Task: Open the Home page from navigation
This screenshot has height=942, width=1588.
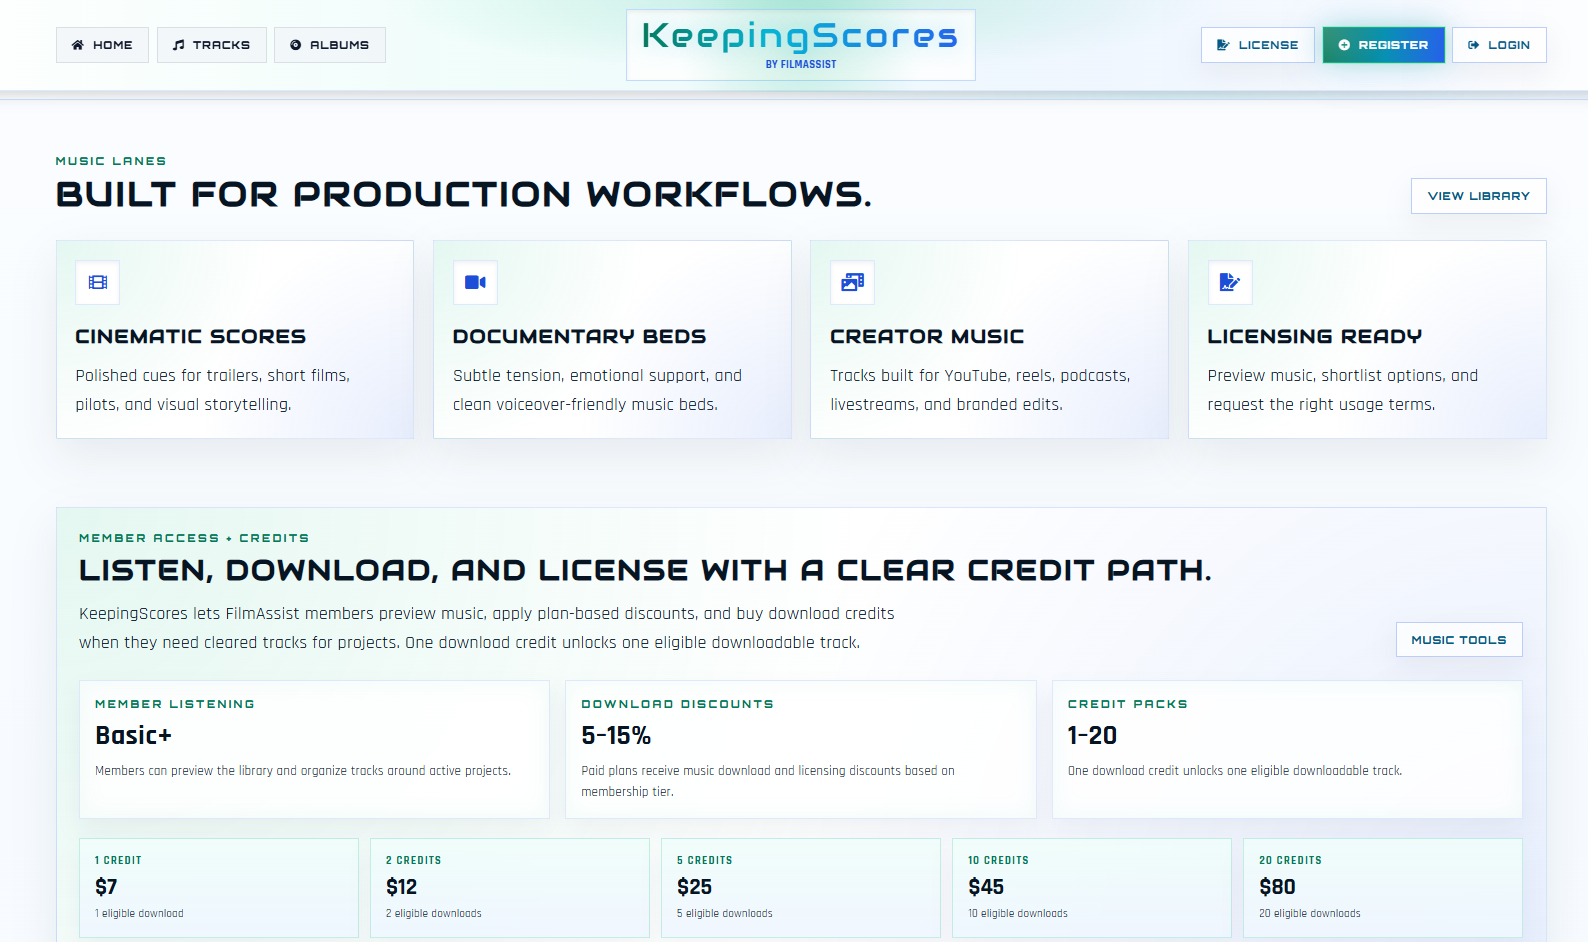Action: (x=102, y=45)
